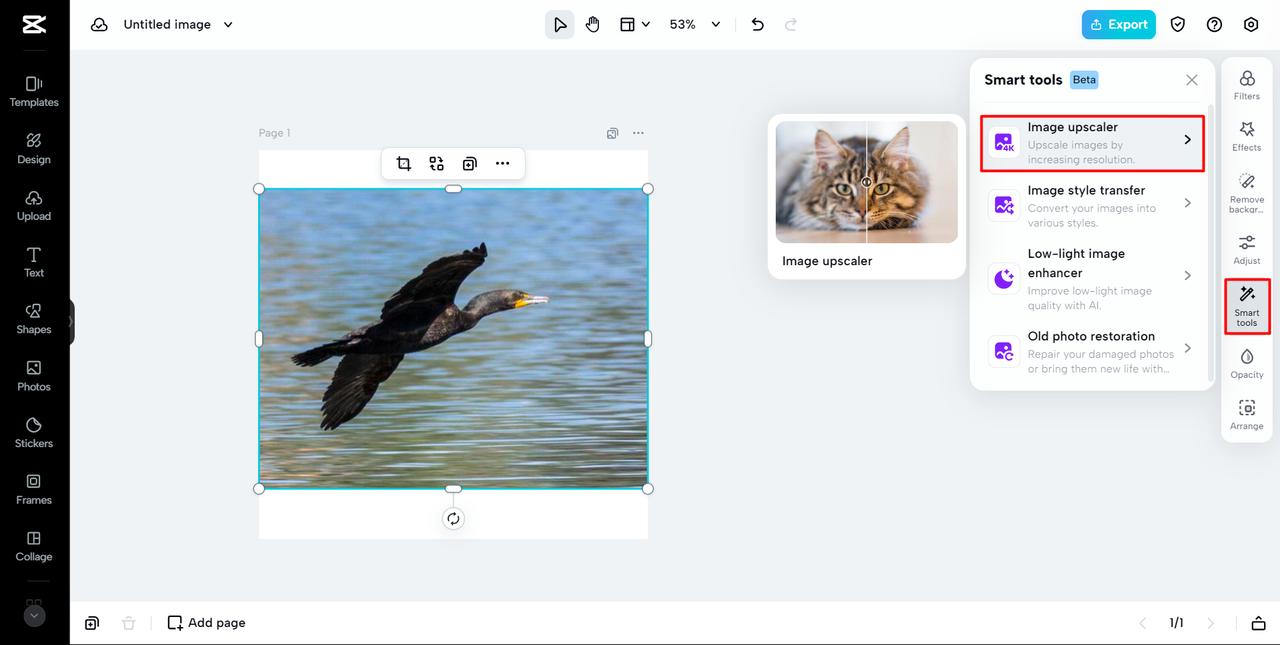This screenshot has width=1280, height=645.
Task: Open the Image style transfer option
Action: pyautogui.click(x=1092, y=206)
